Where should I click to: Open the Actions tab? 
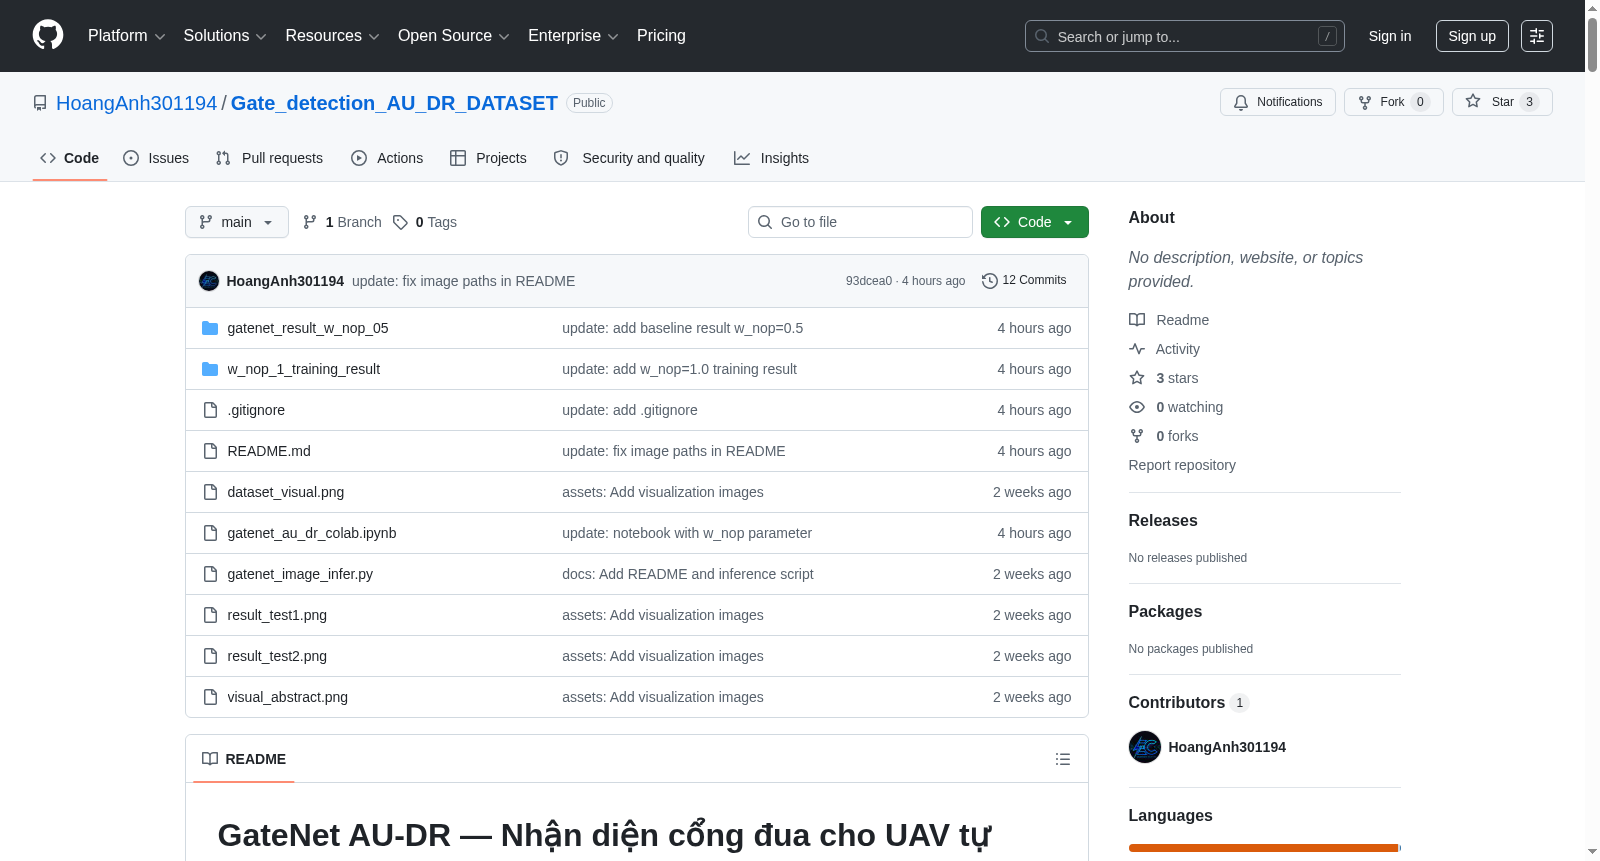(x=387, y=158)
